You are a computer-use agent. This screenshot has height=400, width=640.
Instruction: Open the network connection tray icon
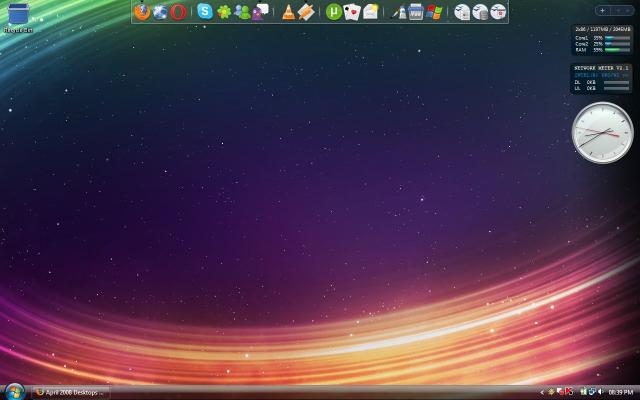pos(592,392)
